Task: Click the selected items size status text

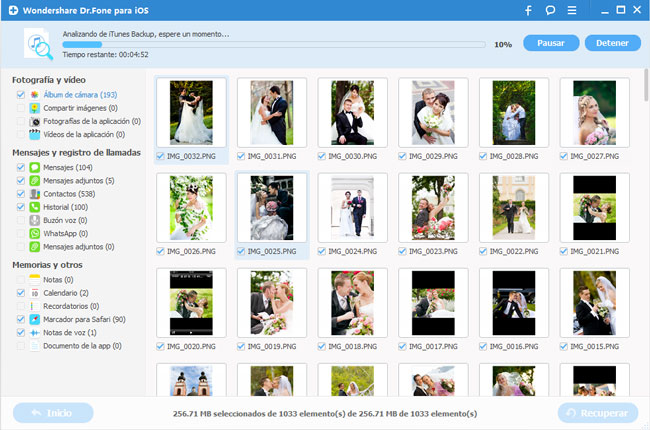Action: tap(325, 413)
